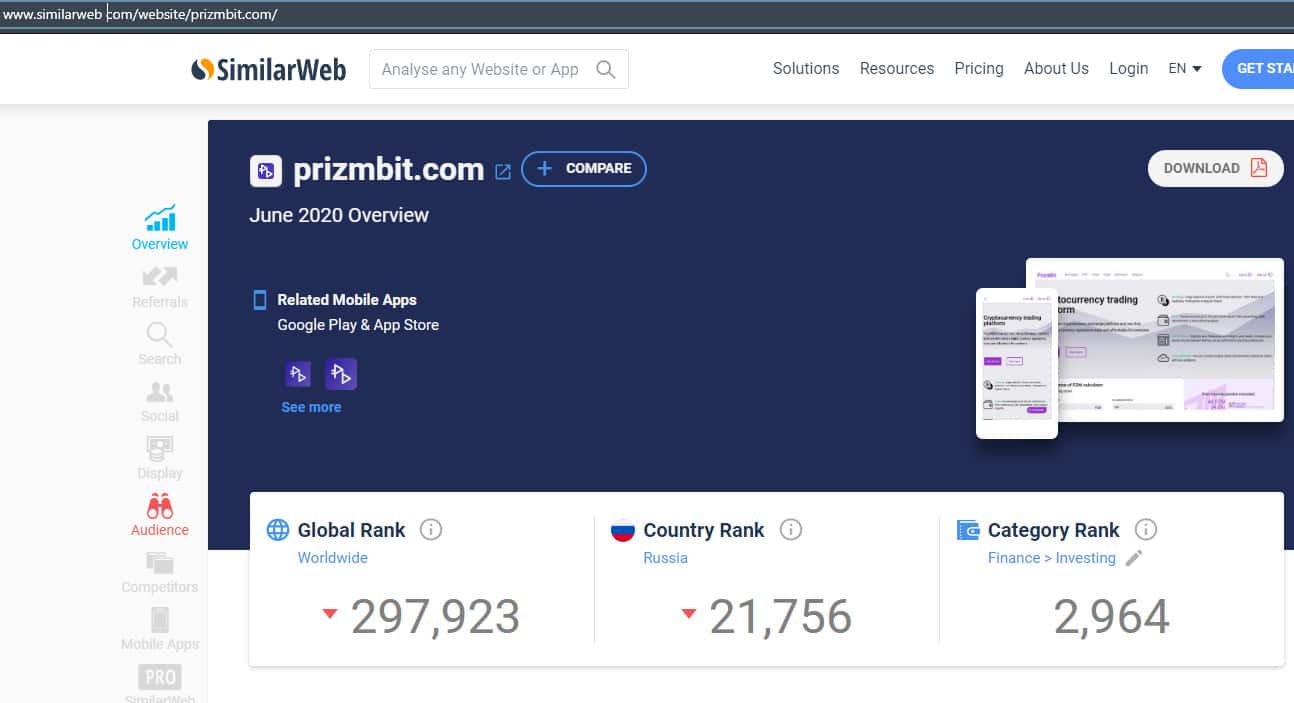The image size is (1294, 703).
Task: Click the country rank value 21,756
Action: [x=780, y=616]
